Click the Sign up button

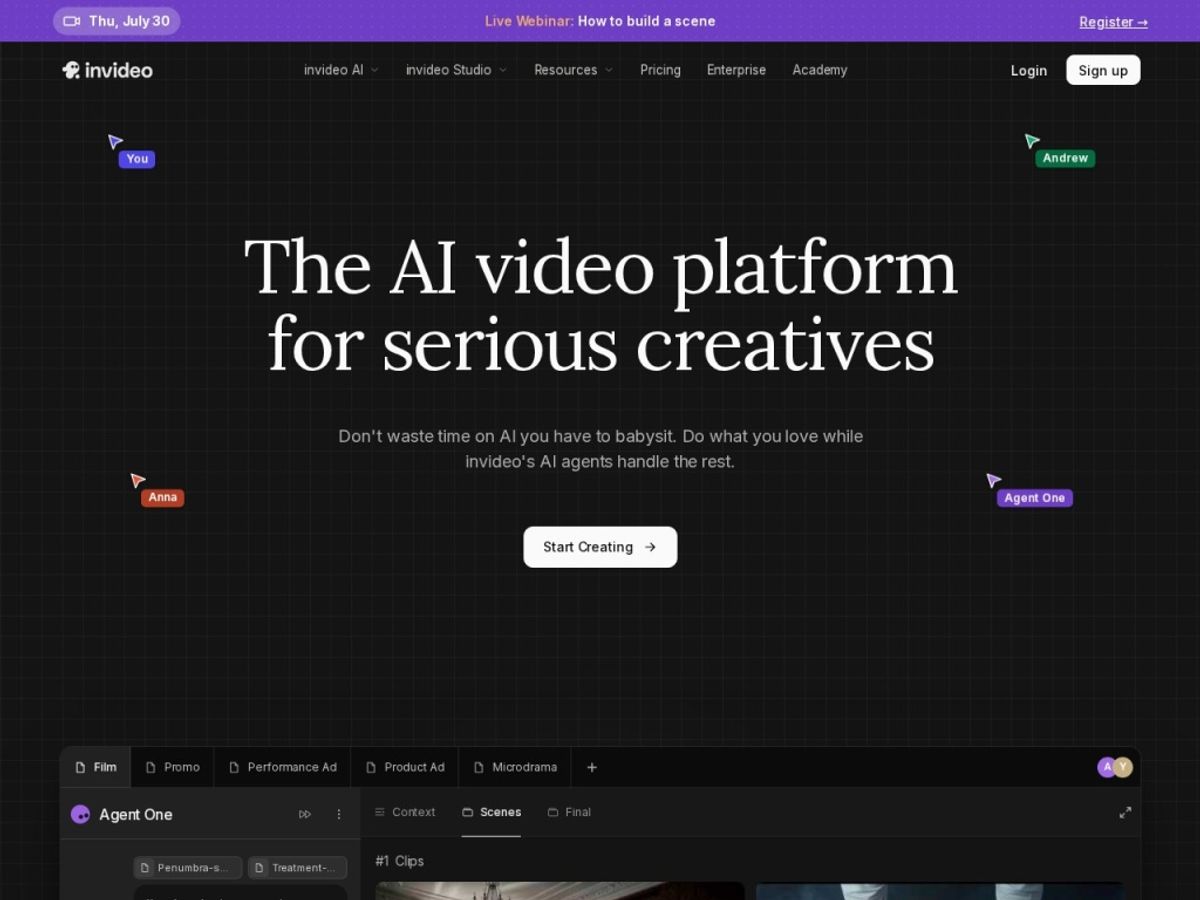coord(1103,70)
